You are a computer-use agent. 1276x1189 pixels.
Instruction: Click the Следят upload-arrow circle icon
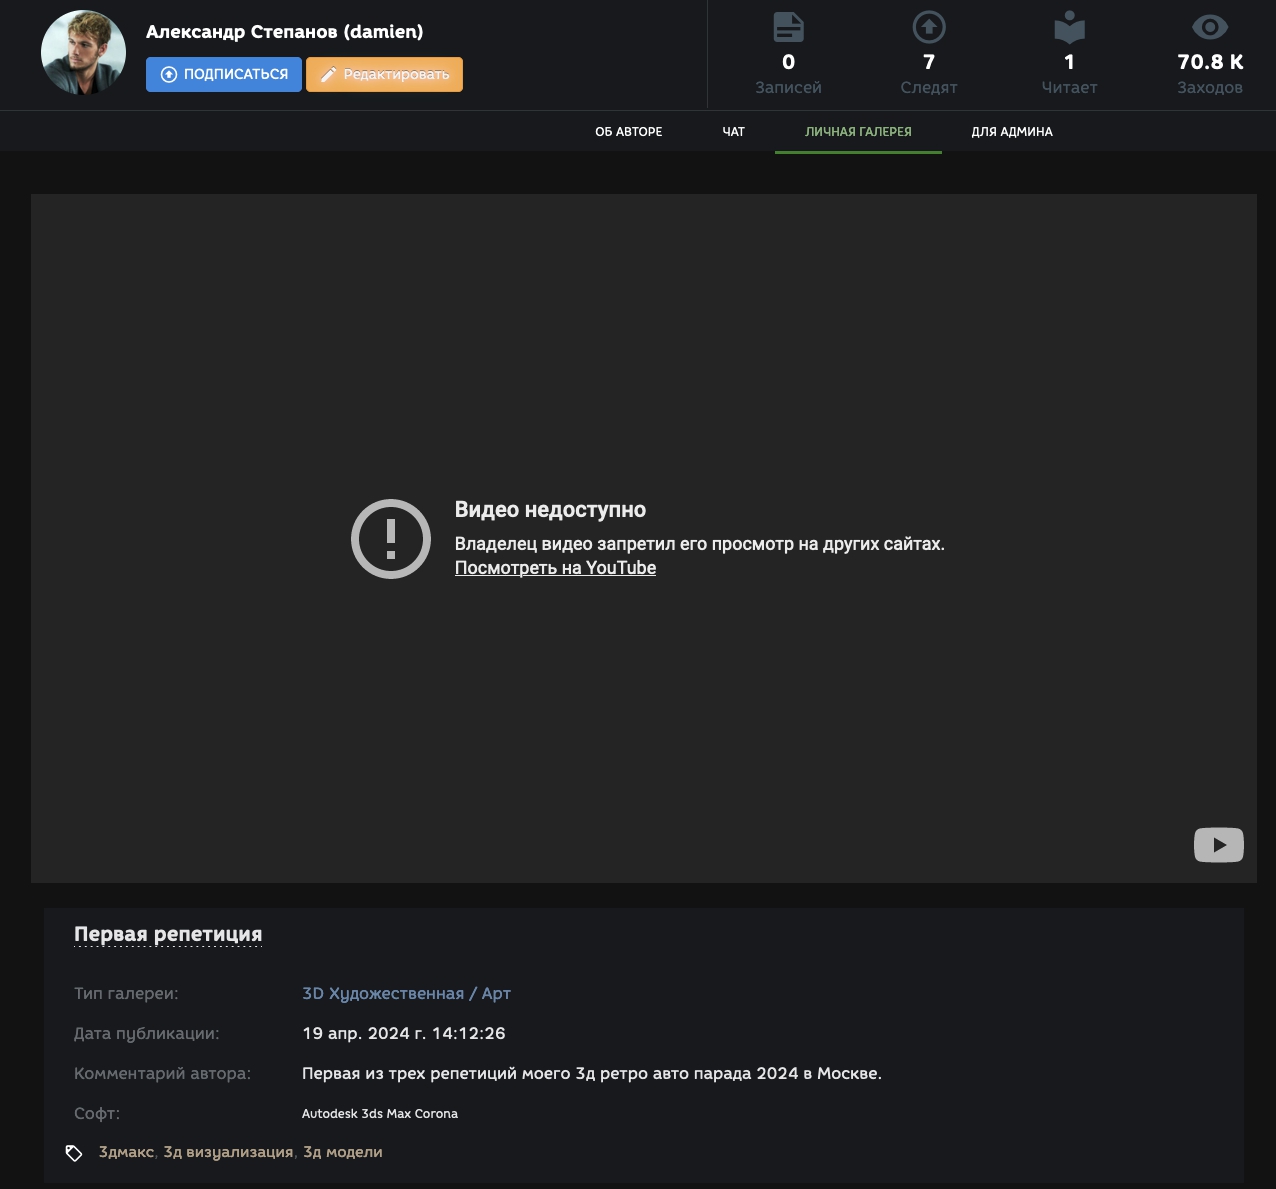[x=929, y=27]
